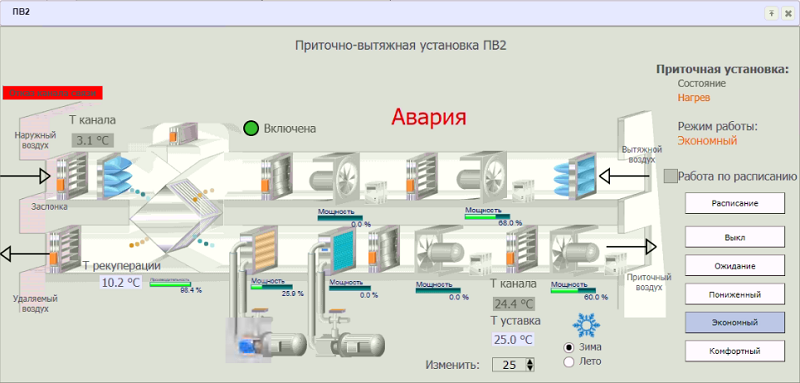Click the recuperator performance bar at 88.4 %

[170, 284]
